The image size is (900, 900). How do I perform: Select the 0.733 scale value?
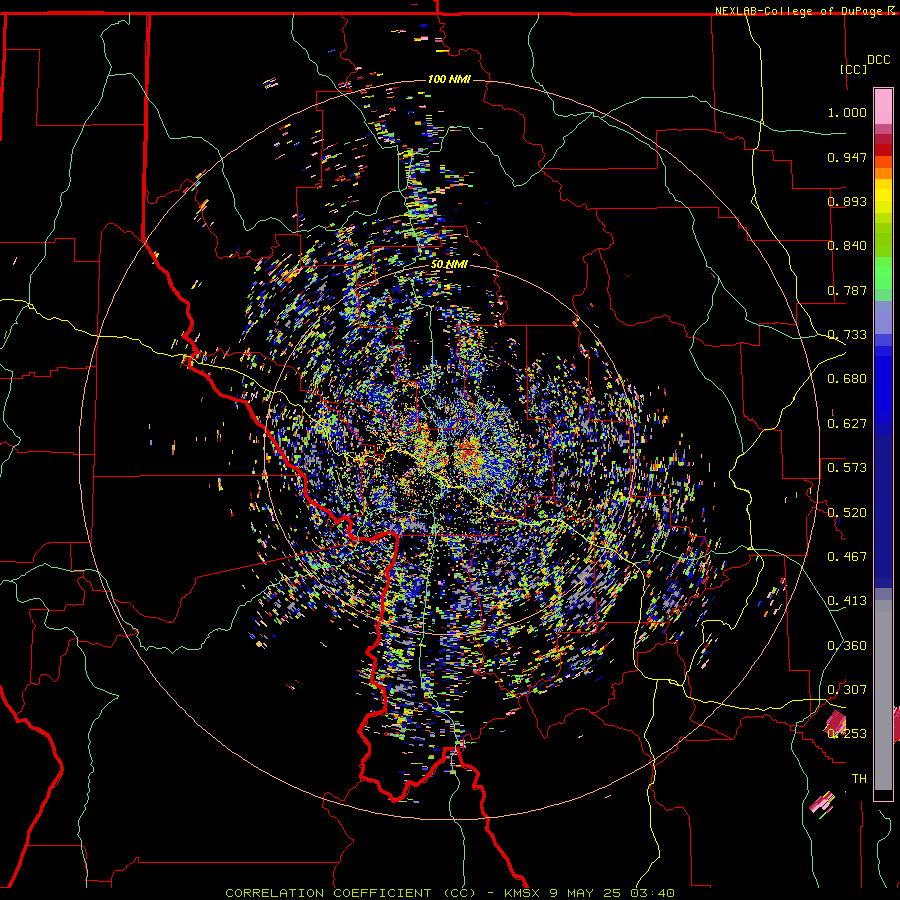click(x=847, y=335)
